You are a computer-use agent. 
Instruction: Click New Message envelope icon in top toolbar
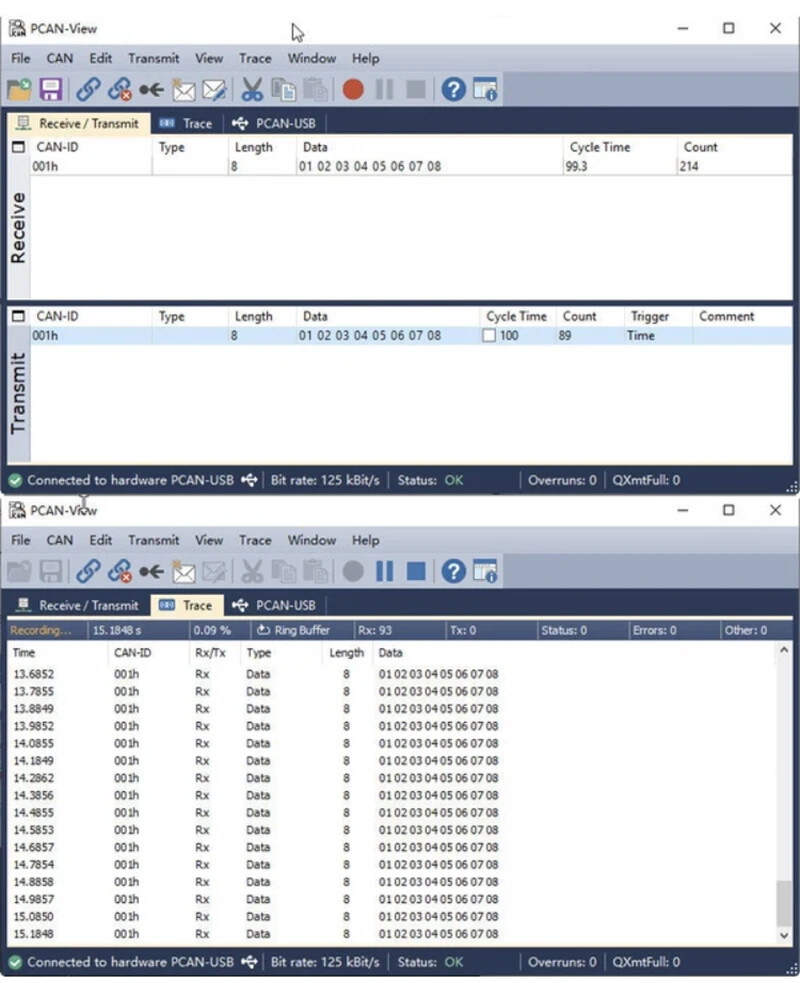point(184,90)
